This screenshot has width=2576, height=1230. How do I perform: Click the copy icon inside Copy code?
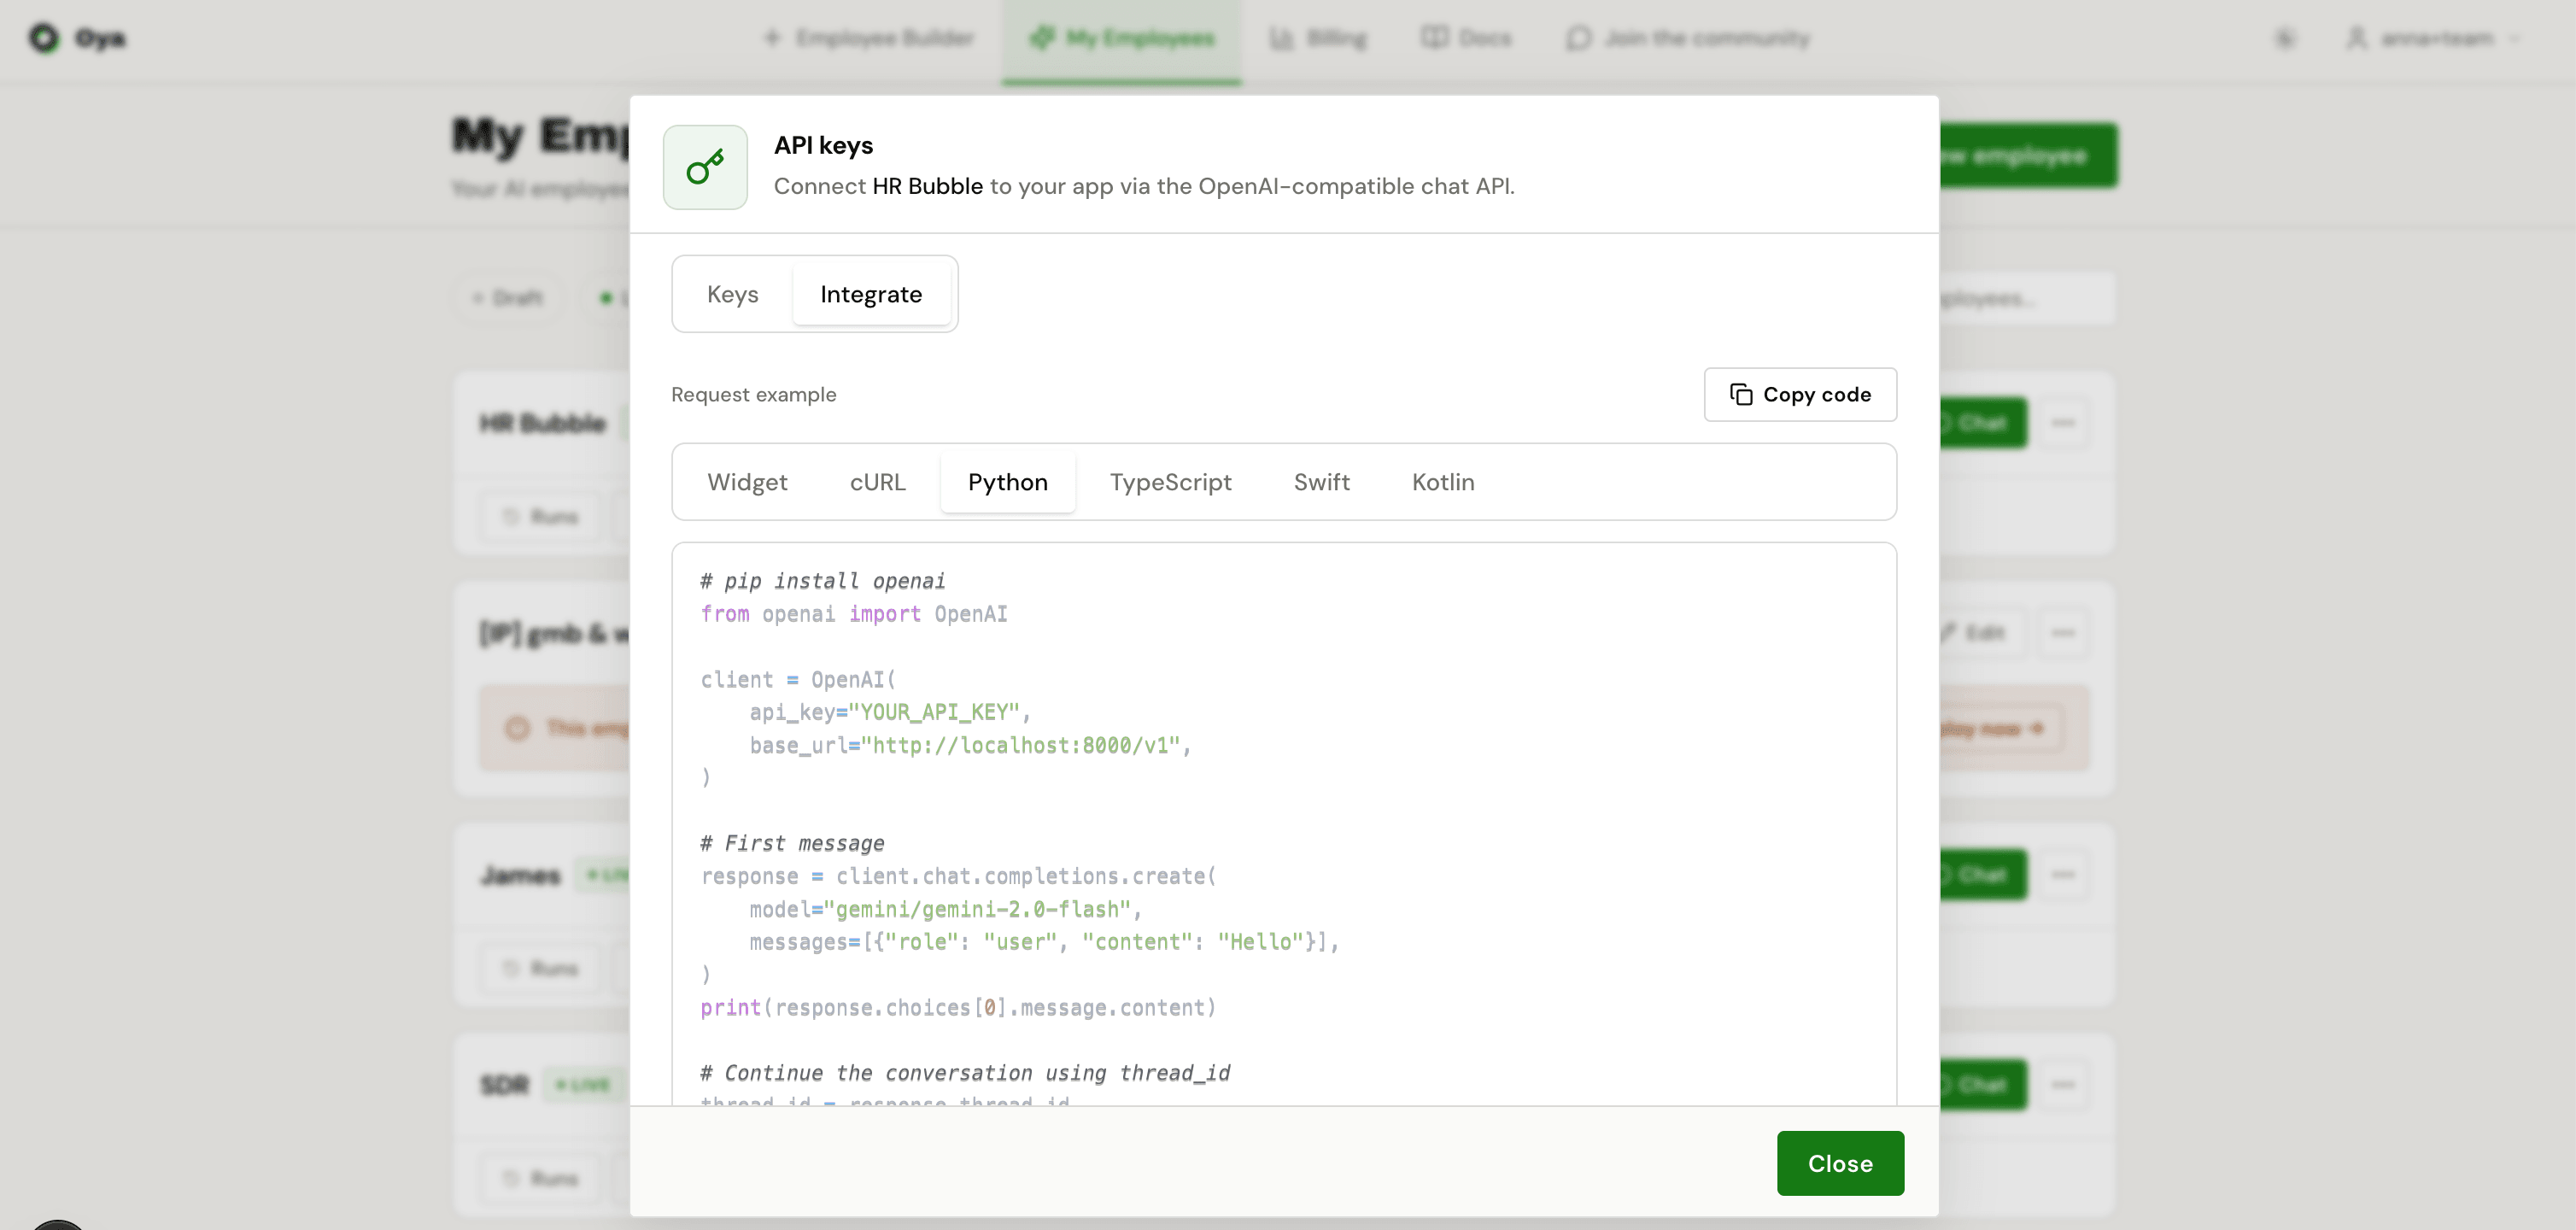(x=1742, y=394)
